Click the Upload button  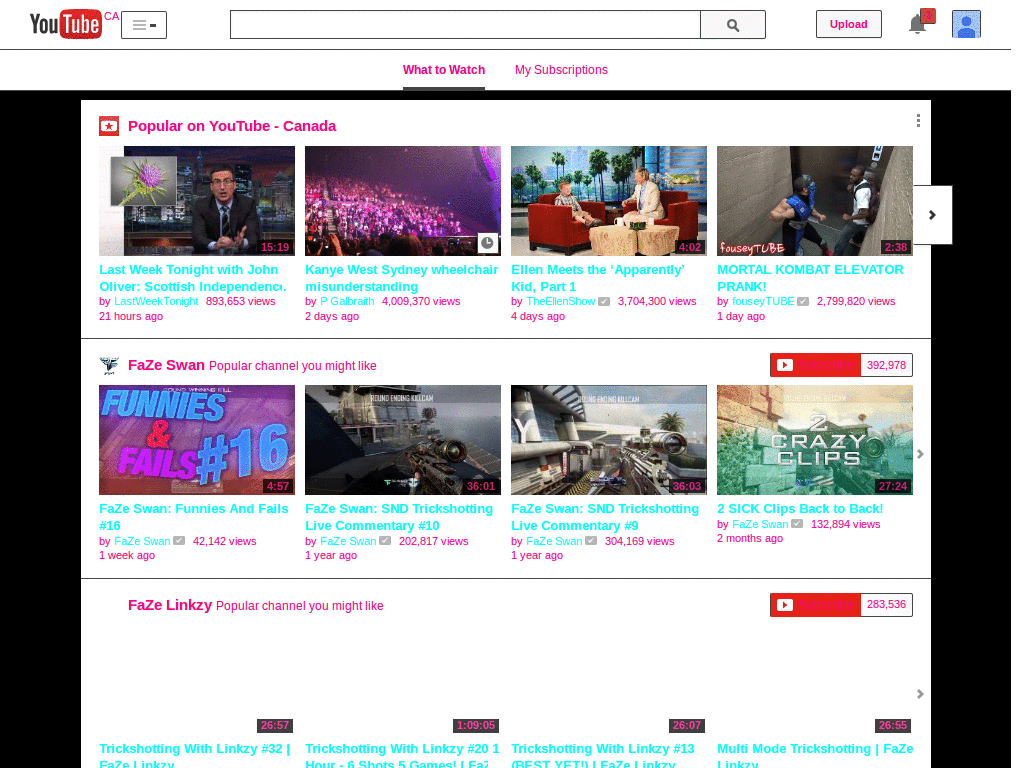click(x=848, y=24)
